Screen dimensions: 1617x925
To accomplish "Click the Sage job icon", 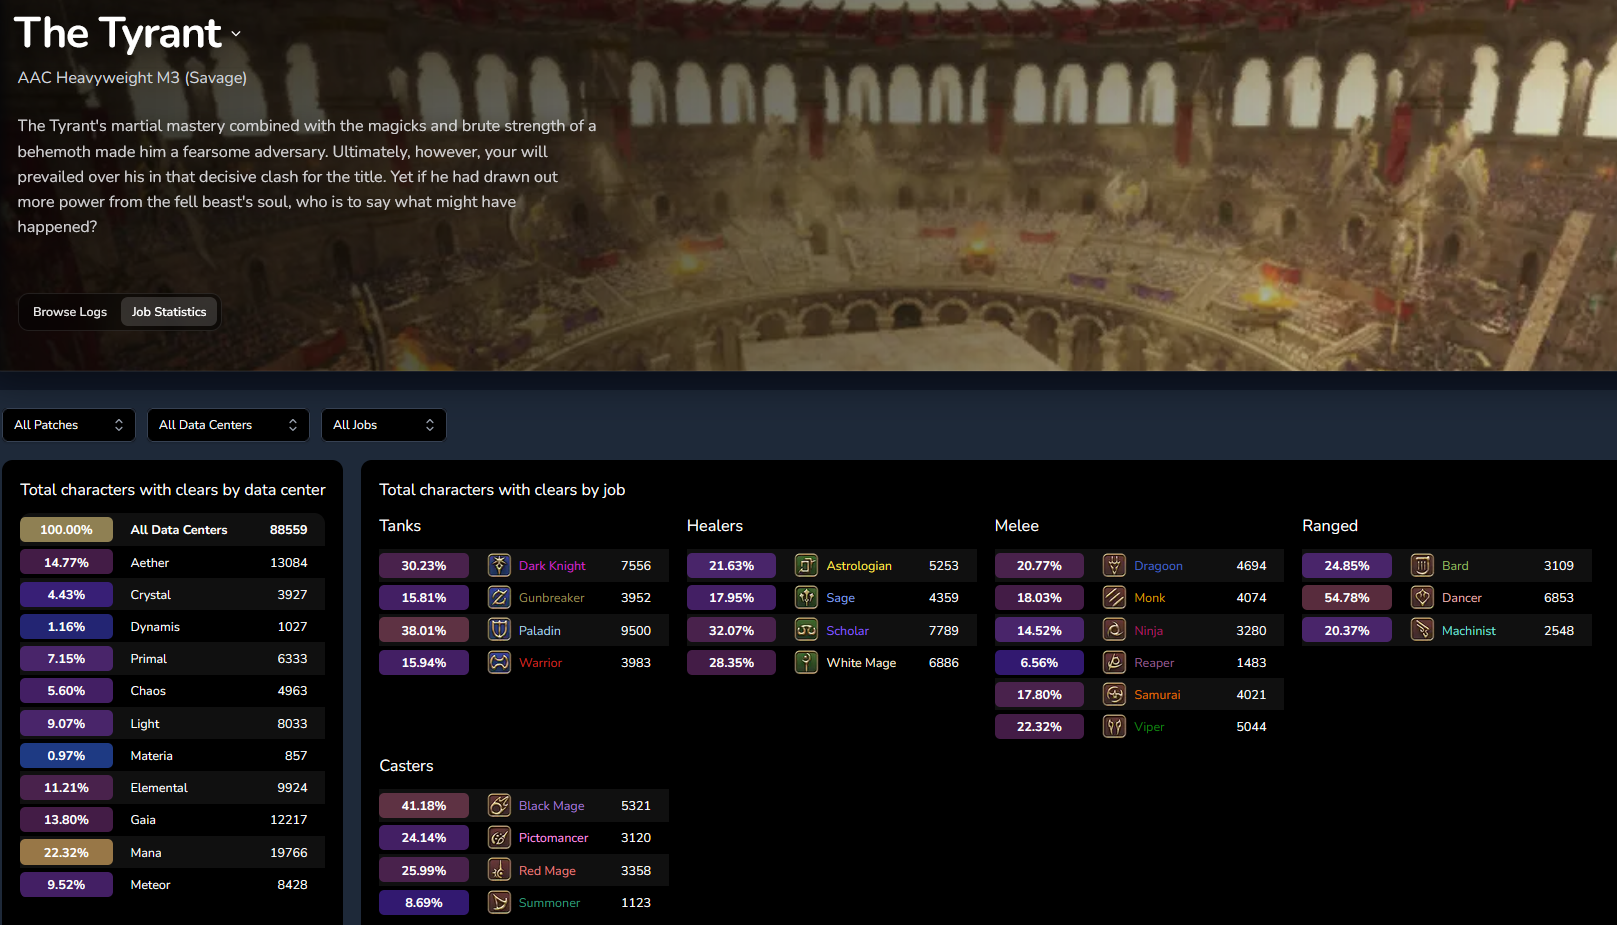I will click(x=806, y=597).
